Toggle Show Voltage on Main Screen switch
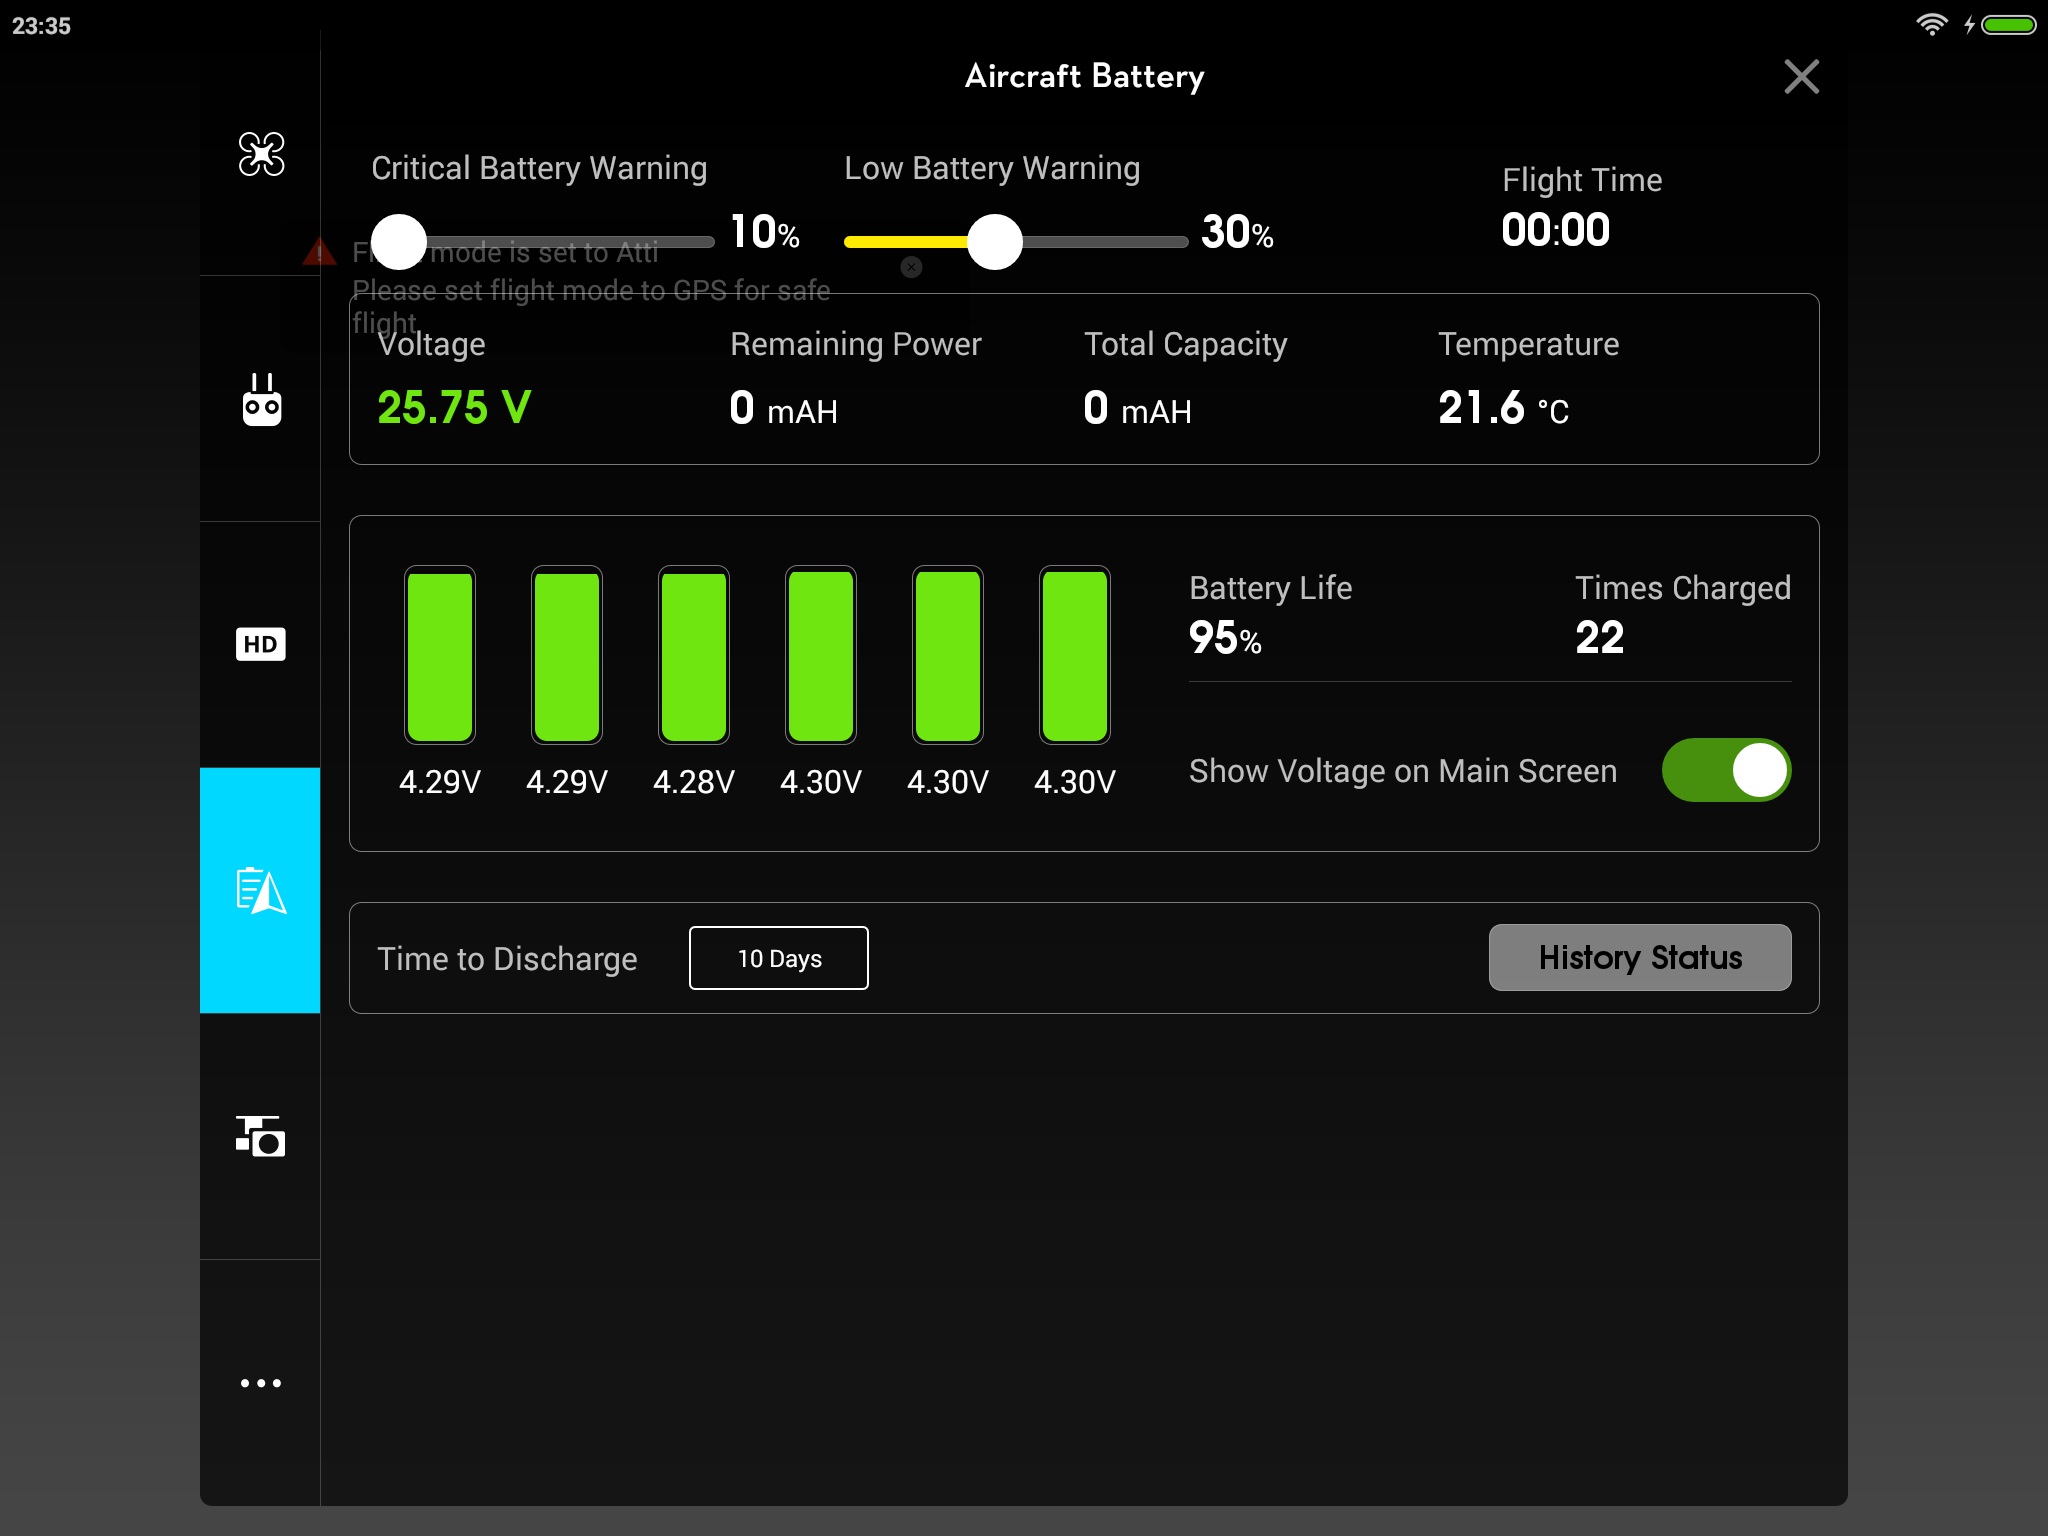The image size is (2048, 1536). [1726, 770]
